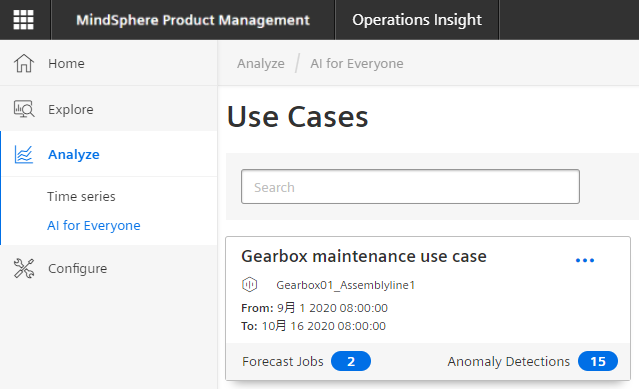Open the Gearbox maintenance use case title
Screen dimensions: 639x389
click(x=364, y=256)
